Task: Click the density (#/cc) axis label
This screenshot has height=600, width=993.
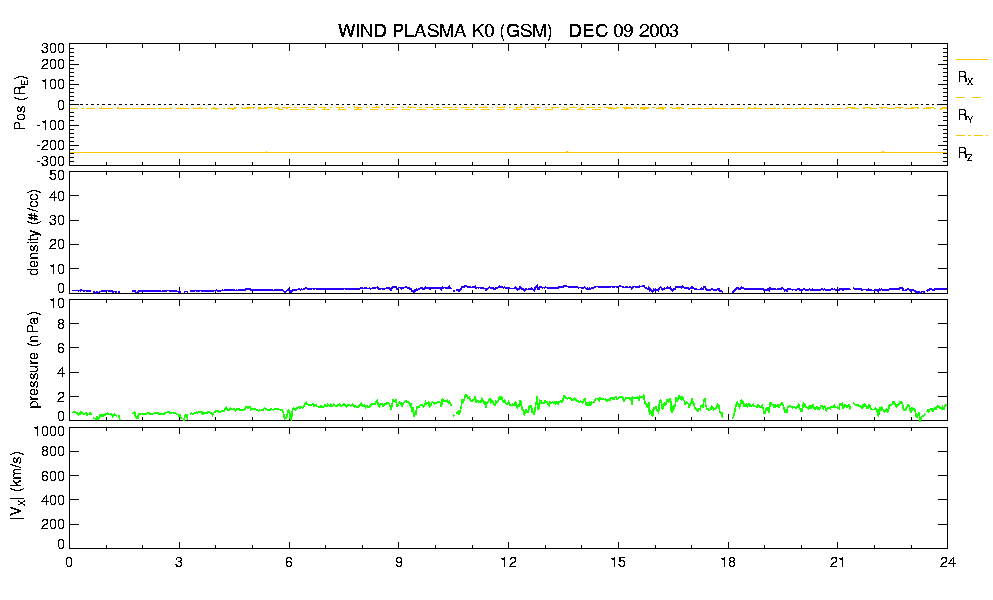Action: coord(34,232)
